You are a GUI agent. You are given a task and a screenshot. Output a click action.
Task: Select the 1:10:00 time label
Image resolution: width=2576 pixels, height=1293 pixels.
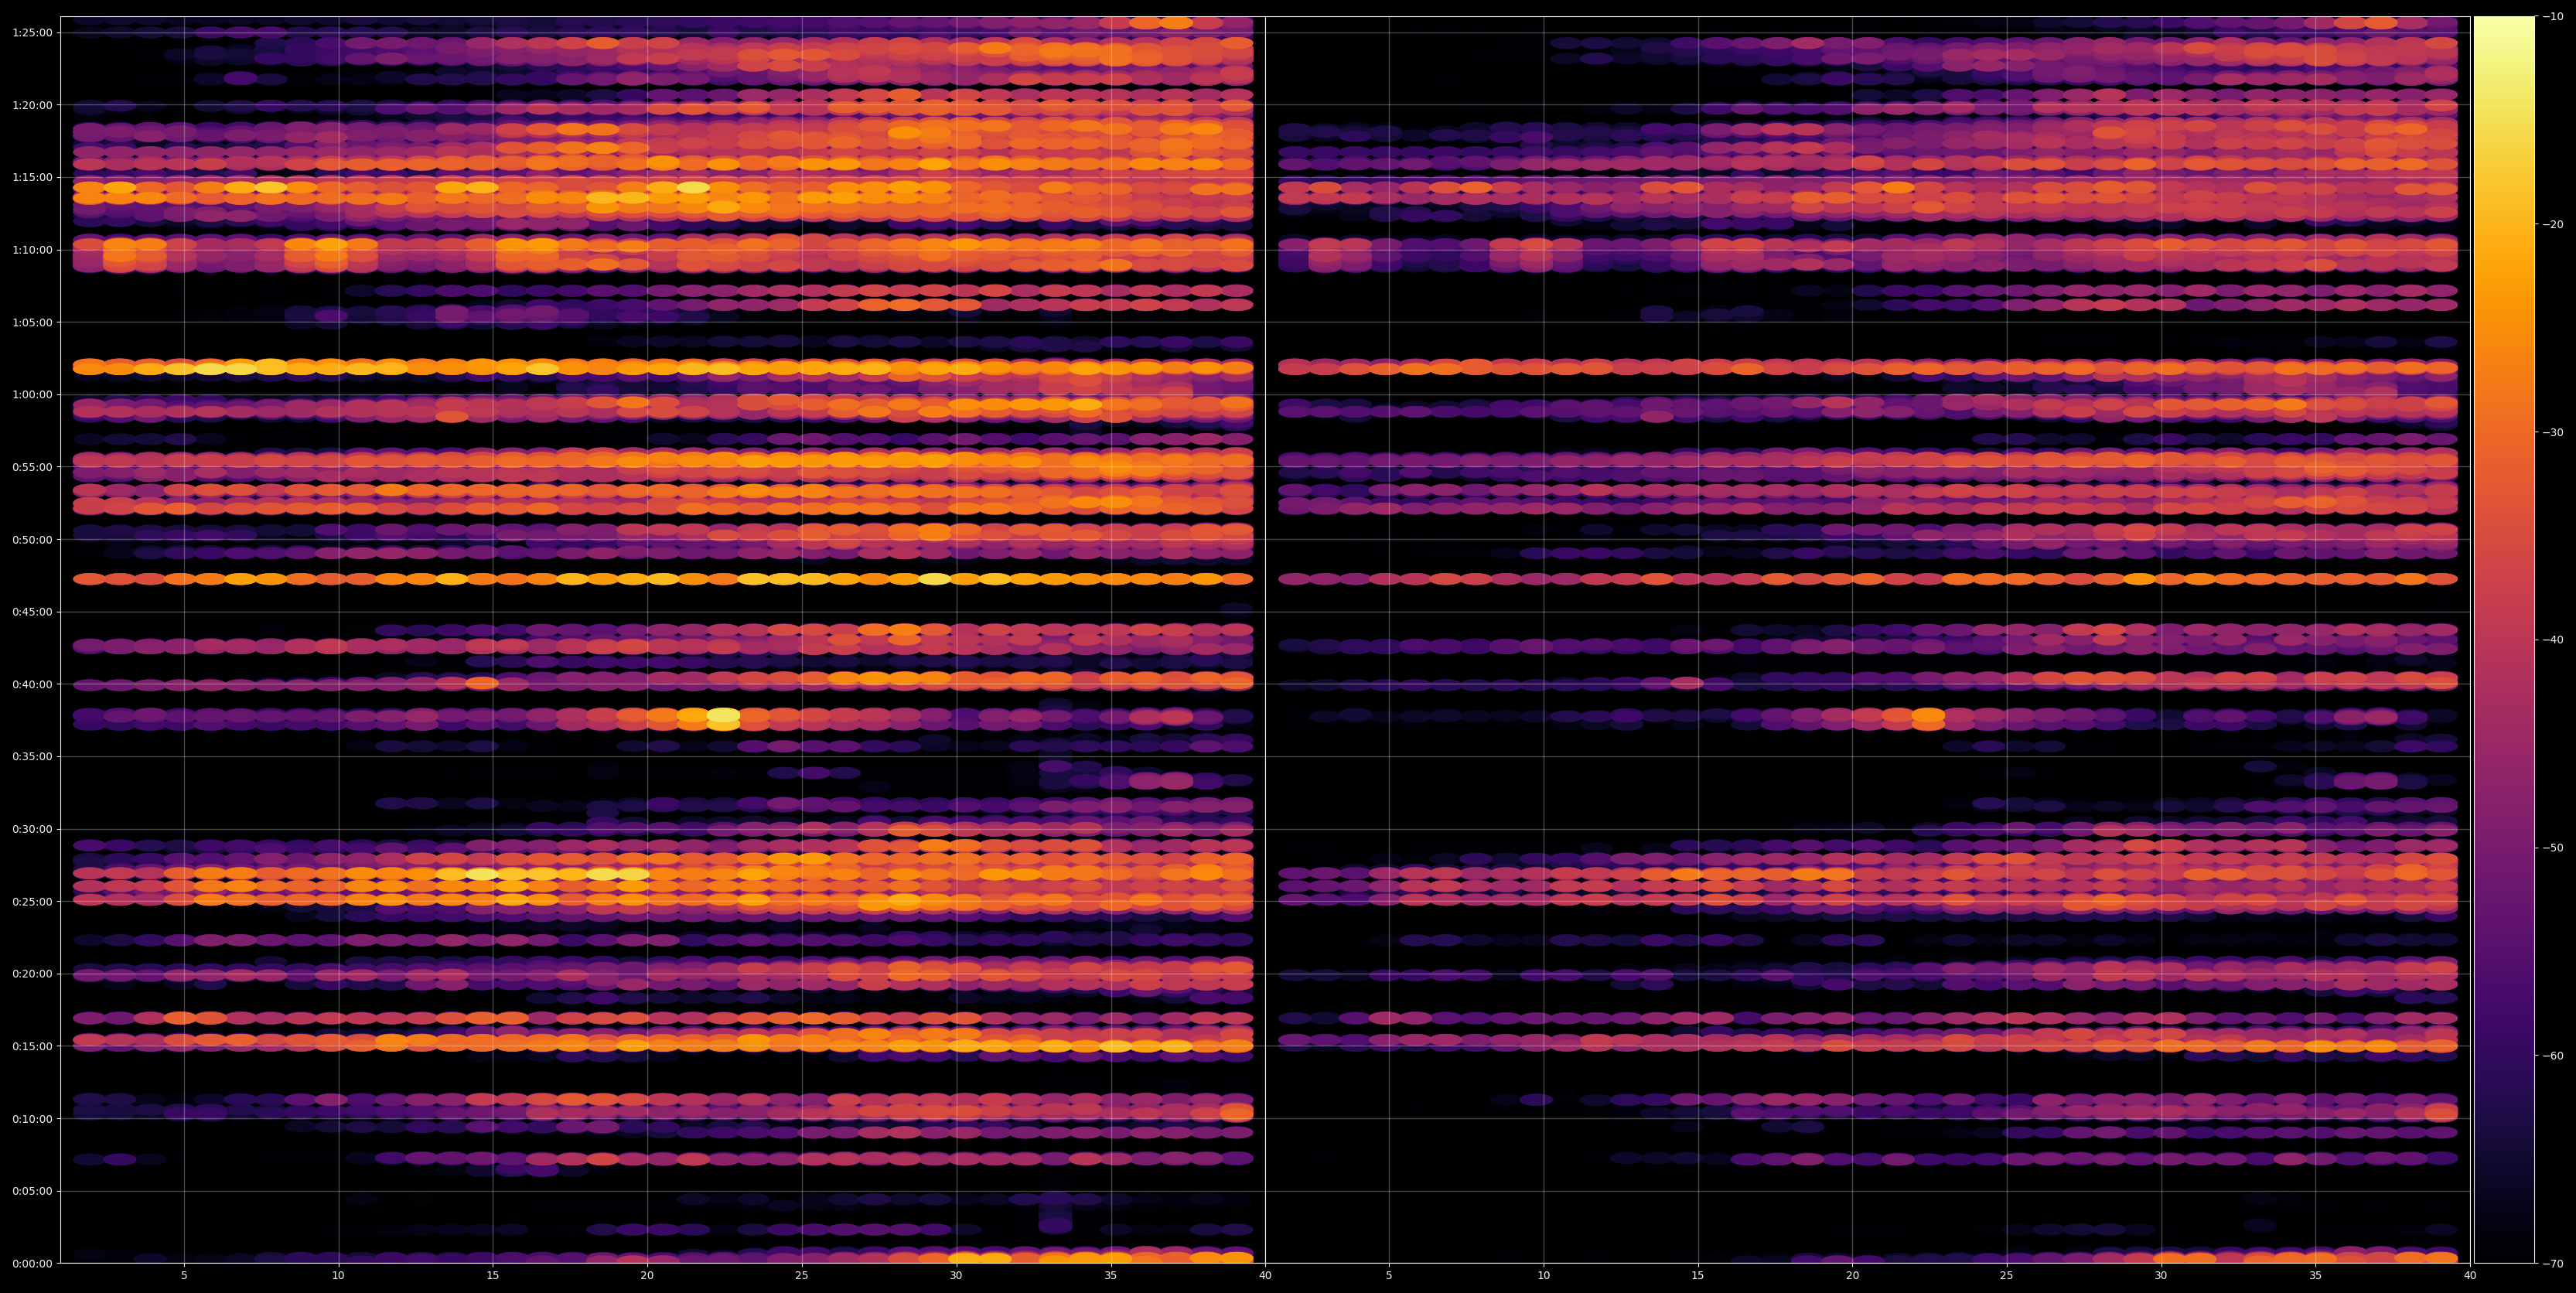pyautogui.click(x=33, y=249)
